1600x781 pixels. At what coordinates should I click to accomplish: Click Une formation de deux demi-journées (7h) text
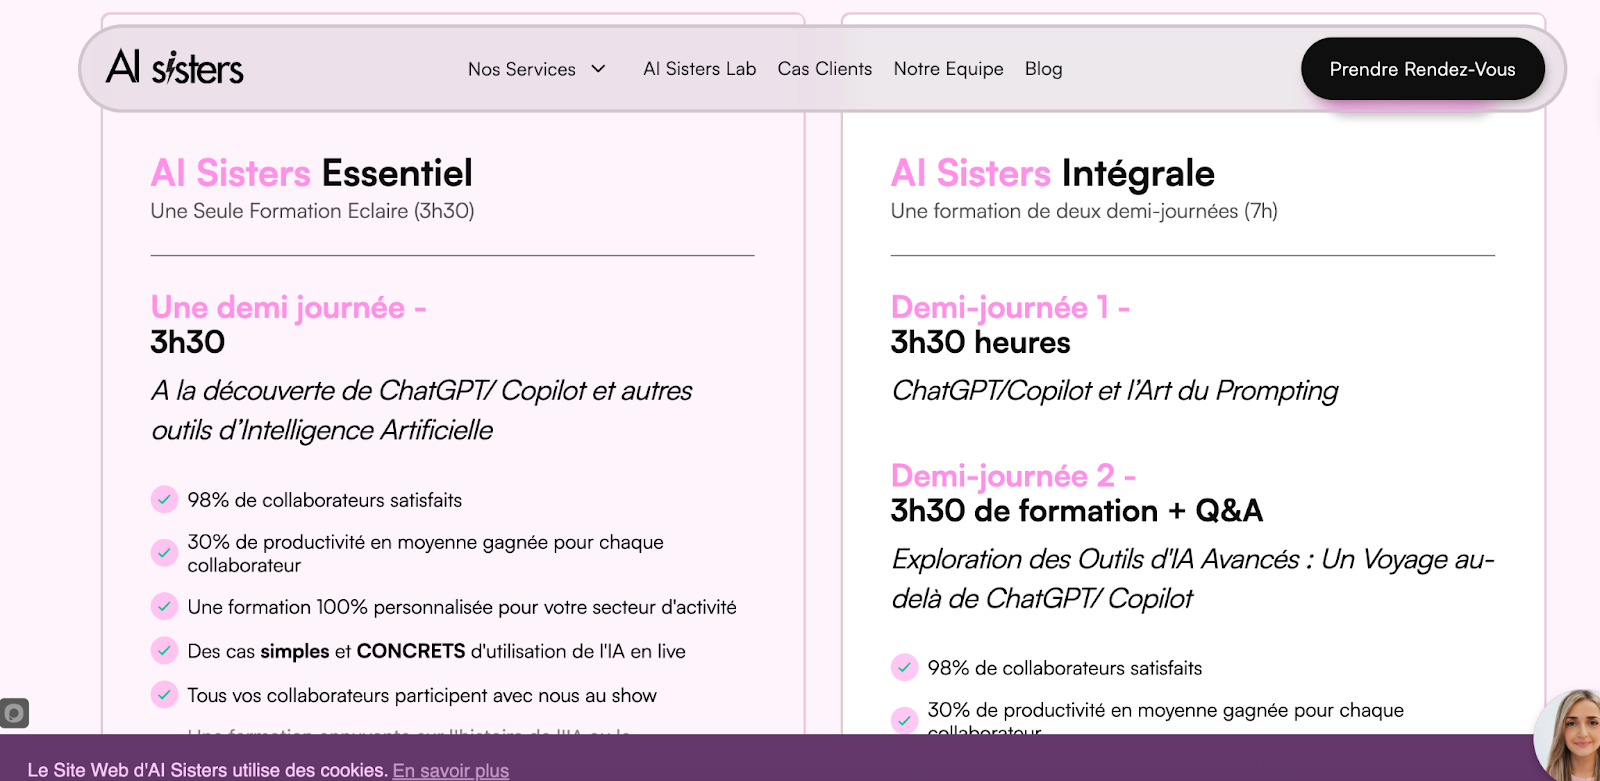[1084, 211]
